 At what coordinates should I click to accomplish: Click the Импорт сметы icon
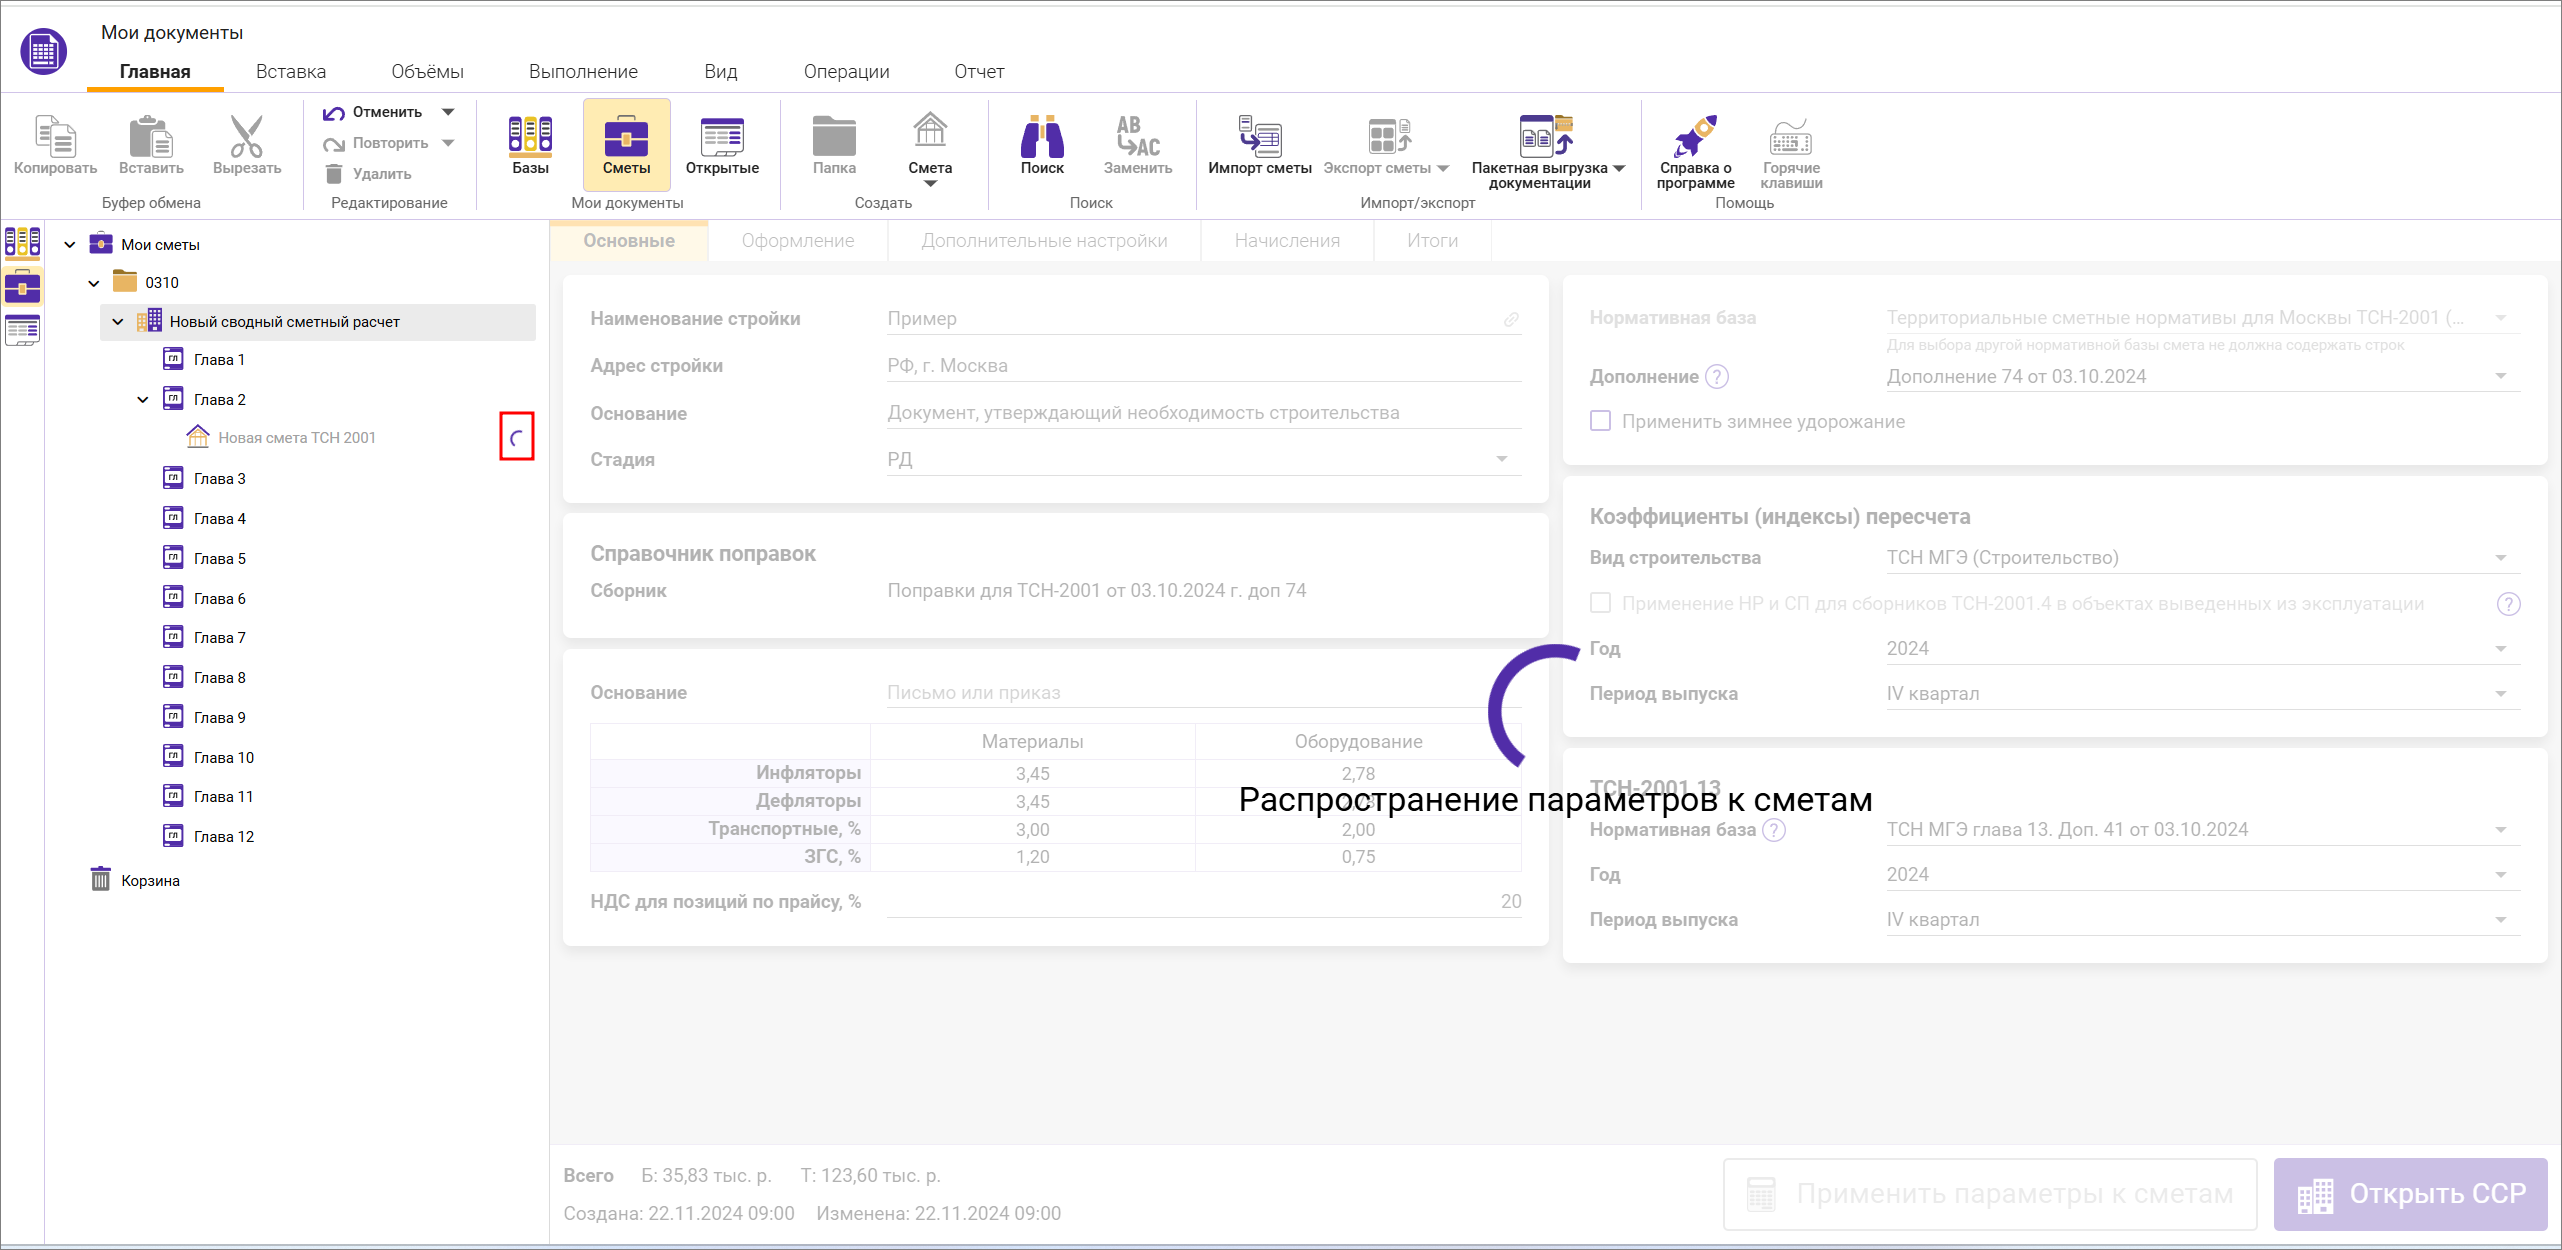[1259, 140]
